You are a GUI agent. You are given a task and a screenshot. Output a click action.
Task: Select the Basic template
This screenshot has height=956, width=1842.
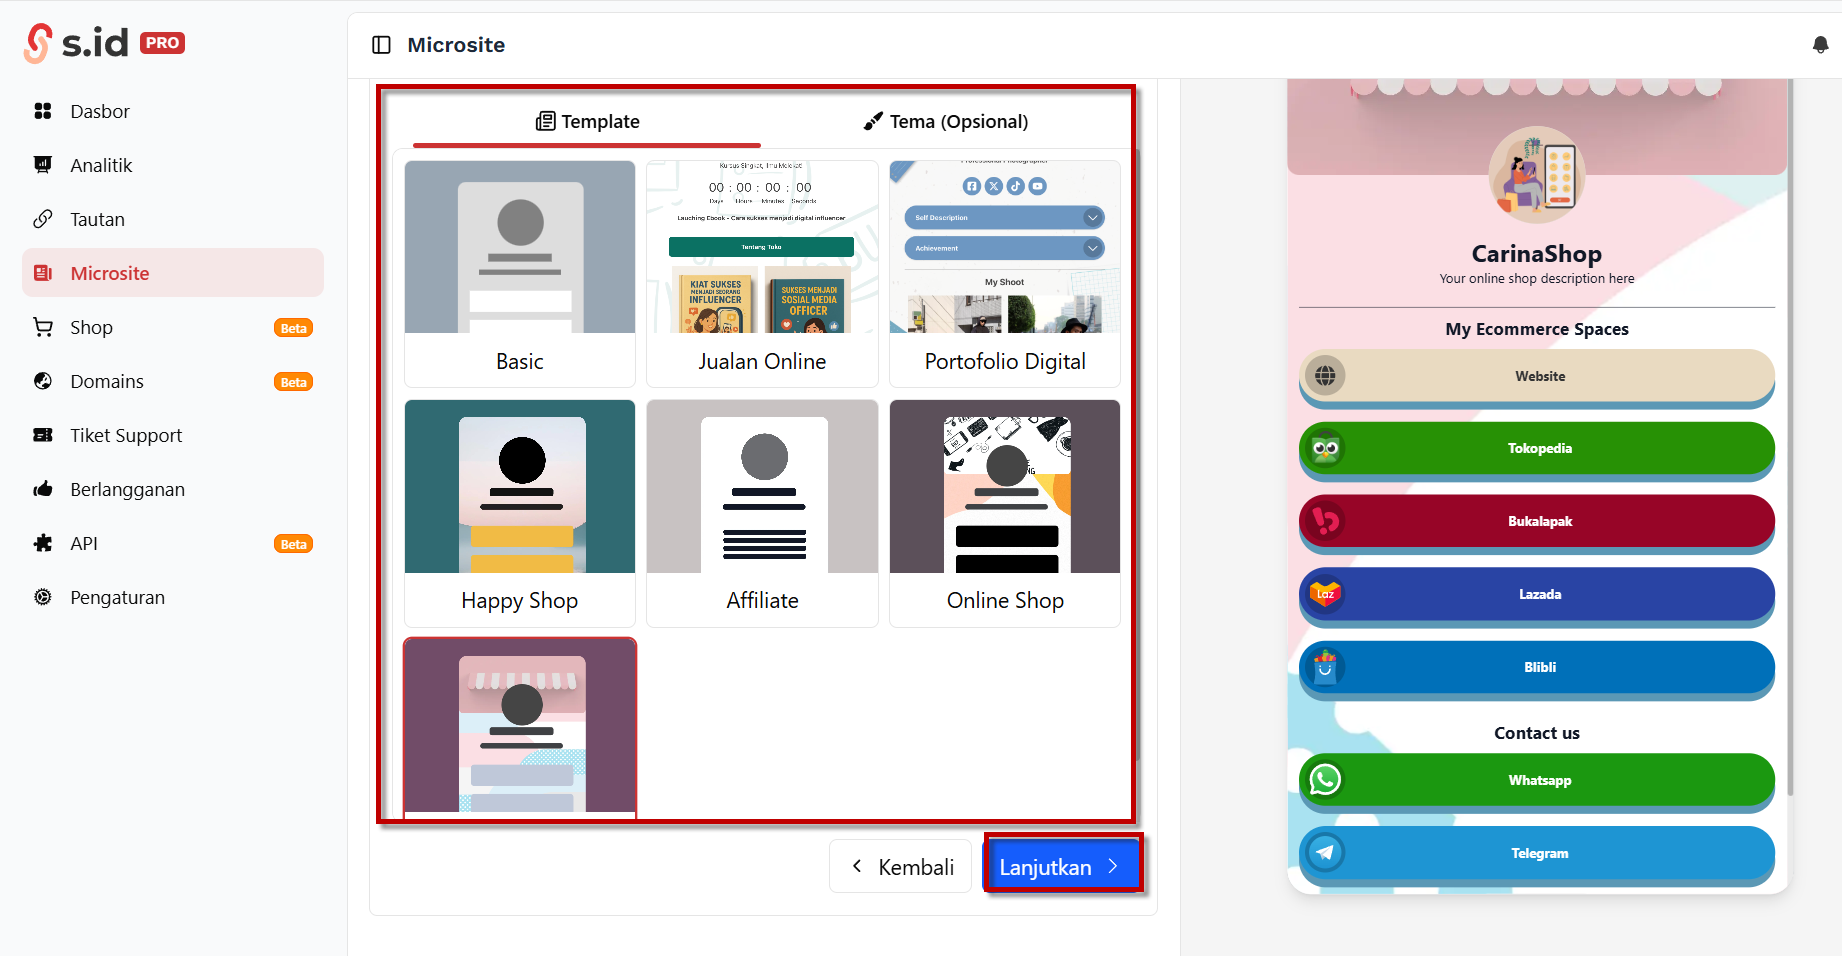click(520, 273)
